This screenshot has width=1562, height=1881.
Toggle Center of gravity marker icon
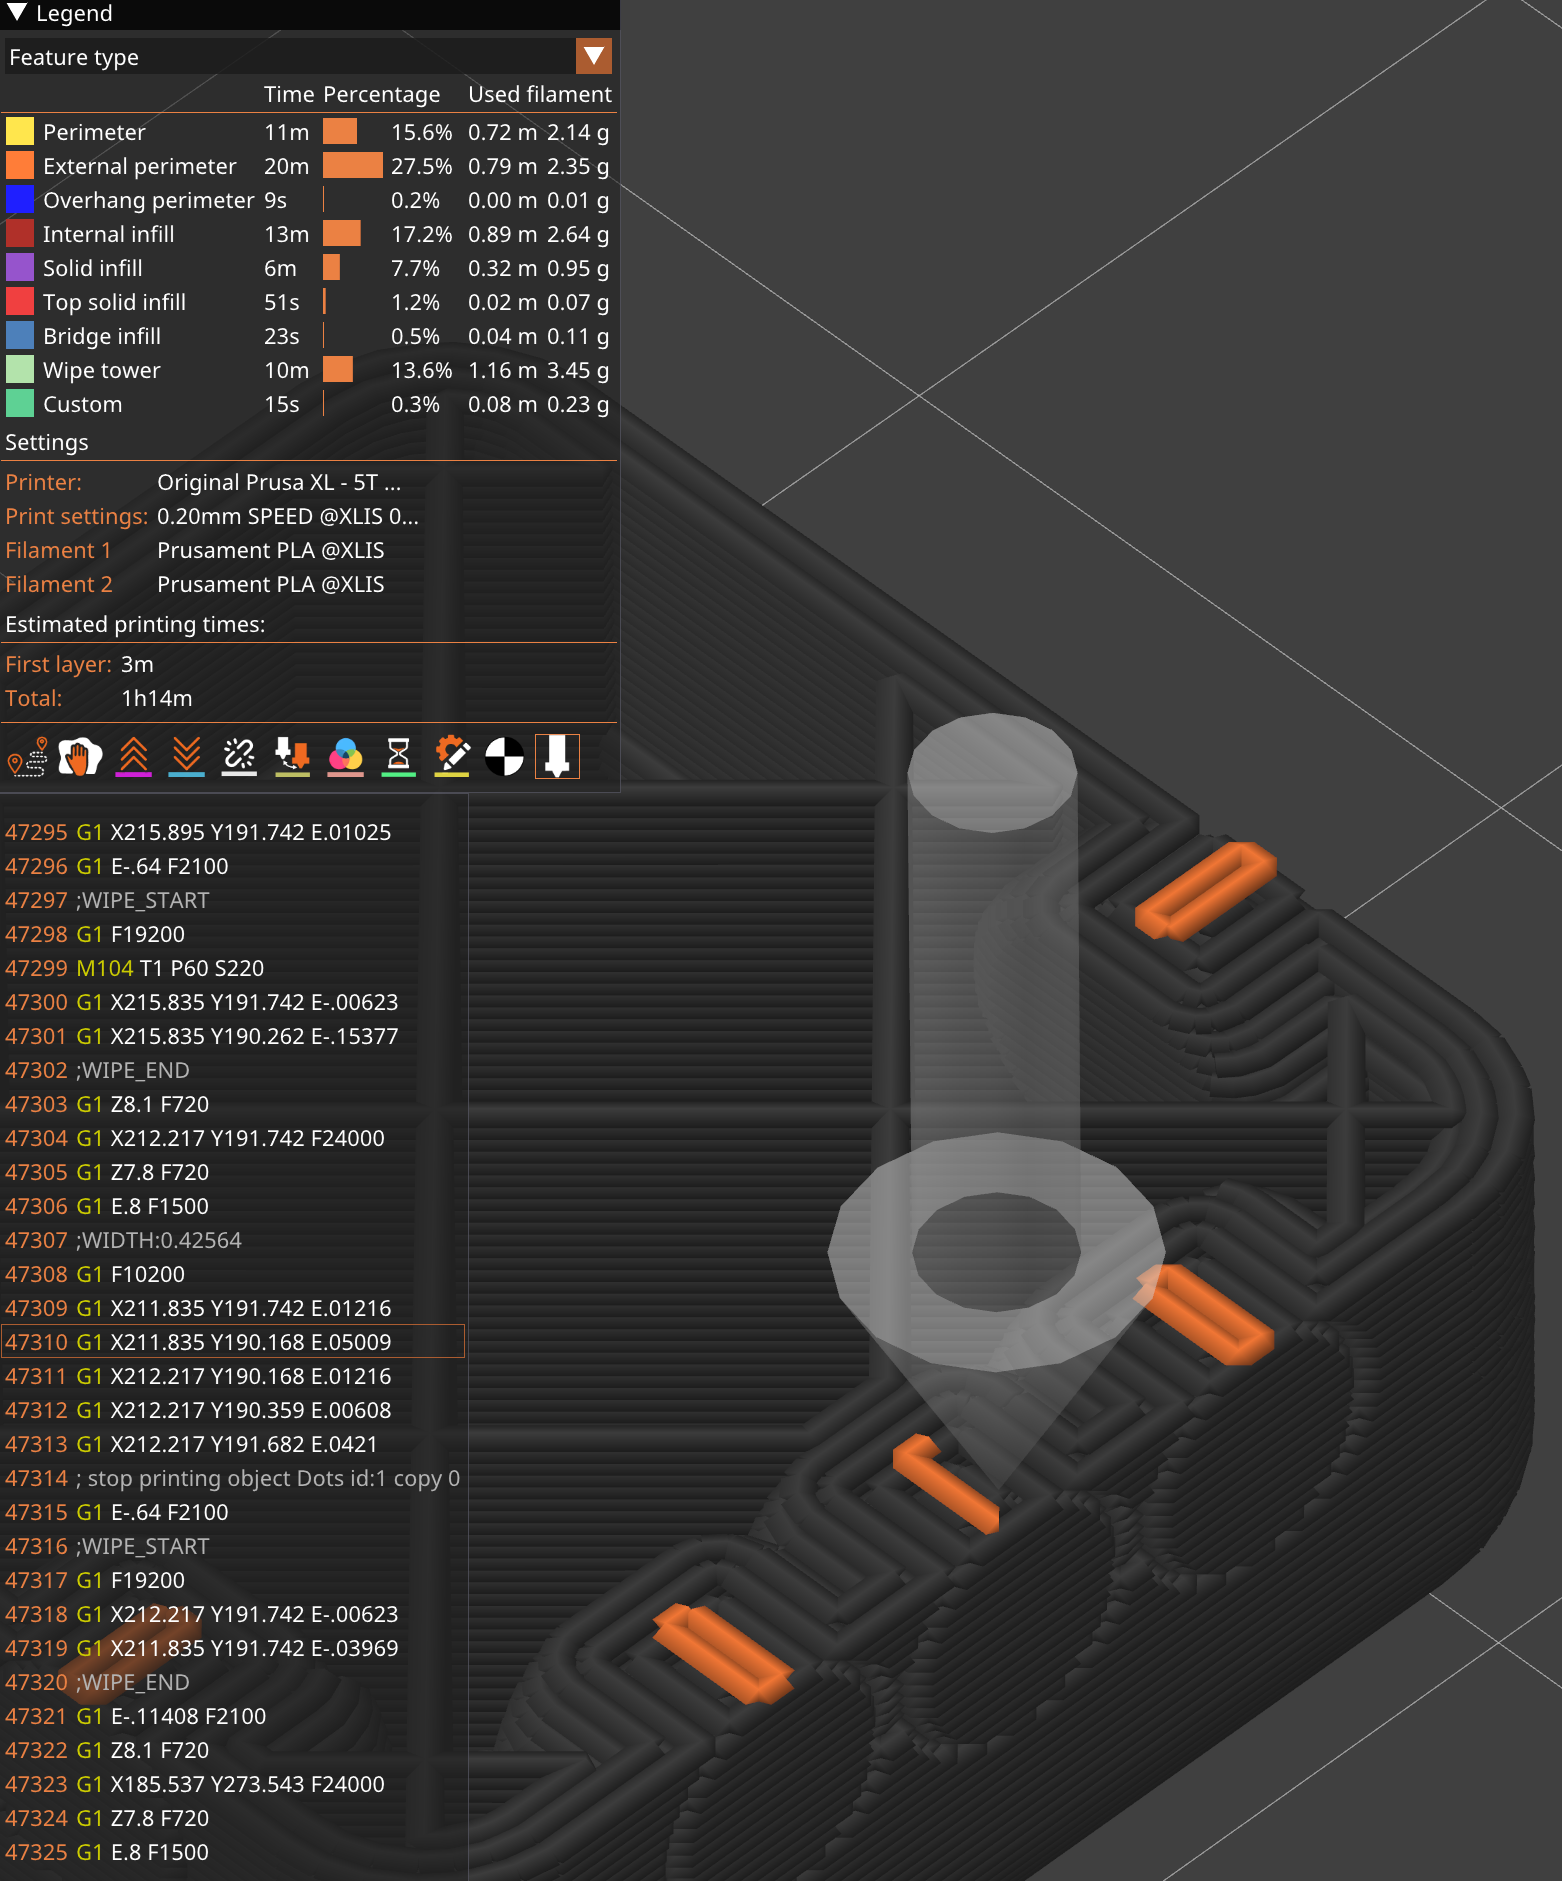(504, 757)
